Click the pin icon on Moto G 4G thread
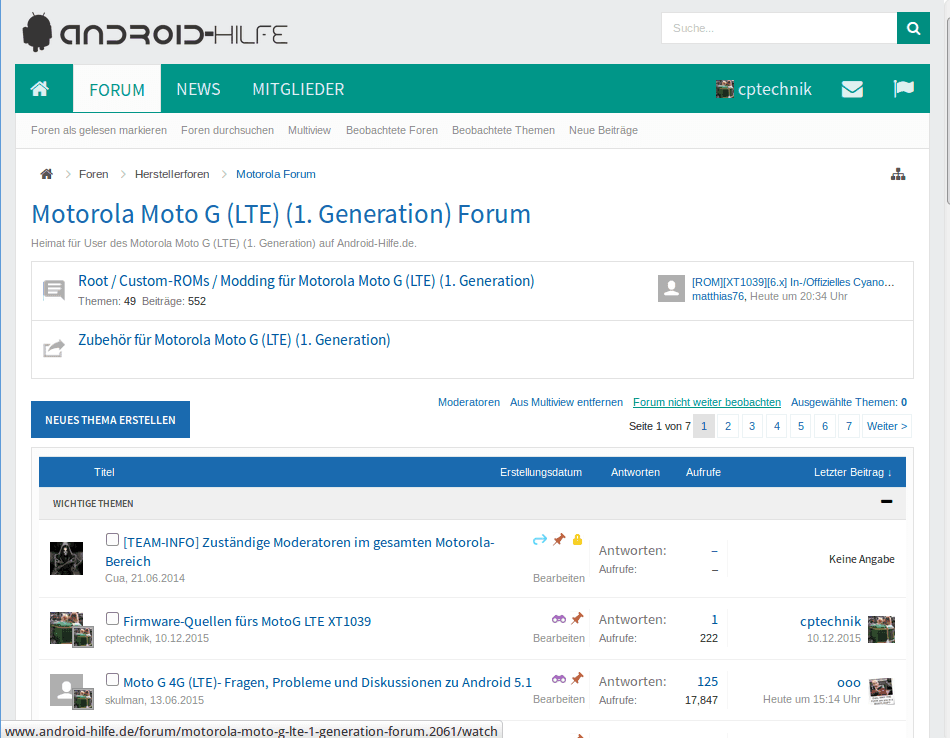The width and height of the screenshot is (950, 738). pos(577,678)
